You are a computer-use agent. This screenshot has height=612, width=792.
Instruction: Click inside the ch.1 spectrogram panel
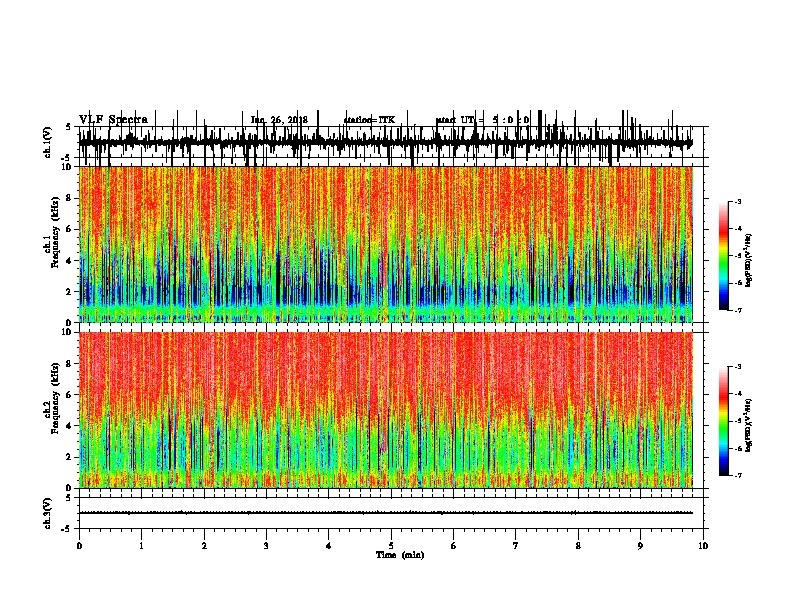tap(386, 244)
